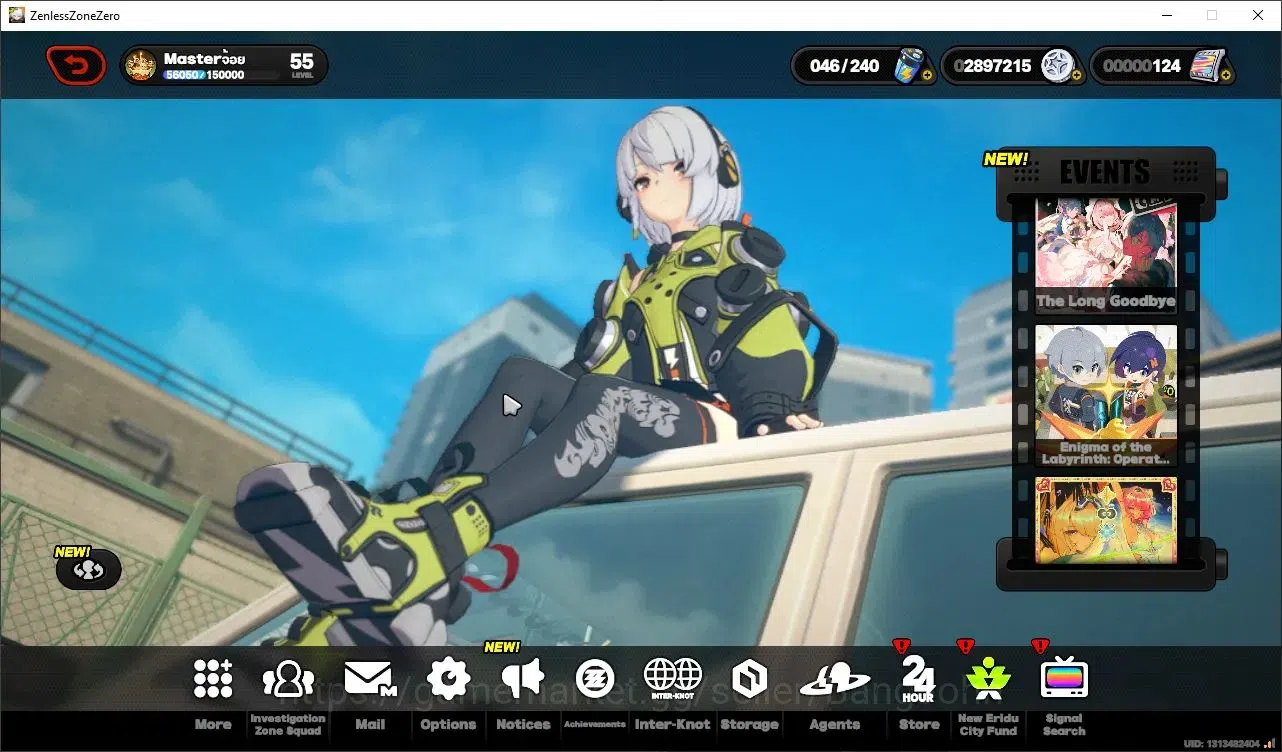Close the ZenlessZoneZero window
Screen dimensions: 1282x752
tap(1258, 15)
